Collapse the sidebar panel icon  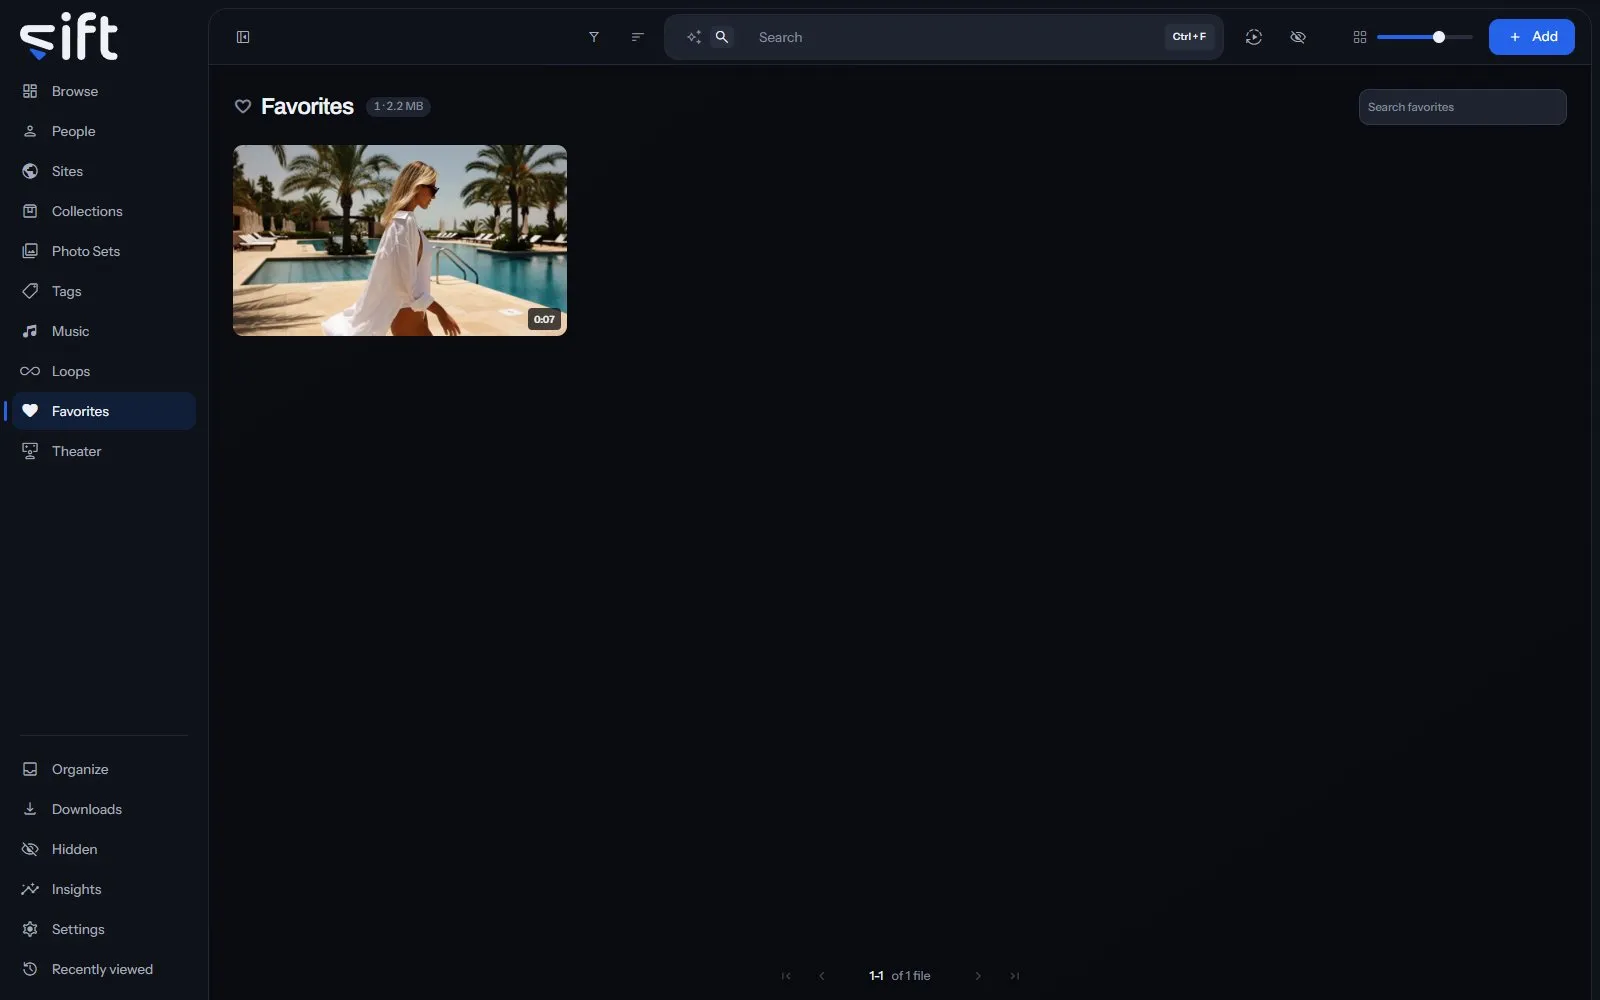coord(243,37)
